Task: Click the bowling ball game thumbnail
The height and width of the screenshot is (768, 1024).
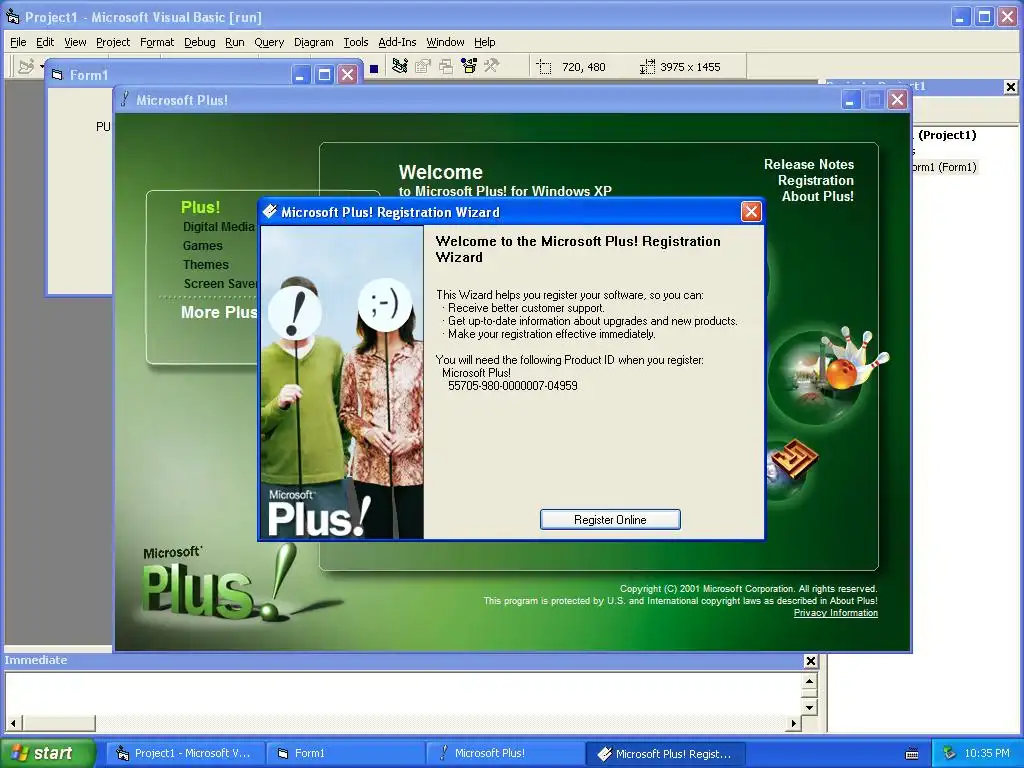Action: point(828,375)
